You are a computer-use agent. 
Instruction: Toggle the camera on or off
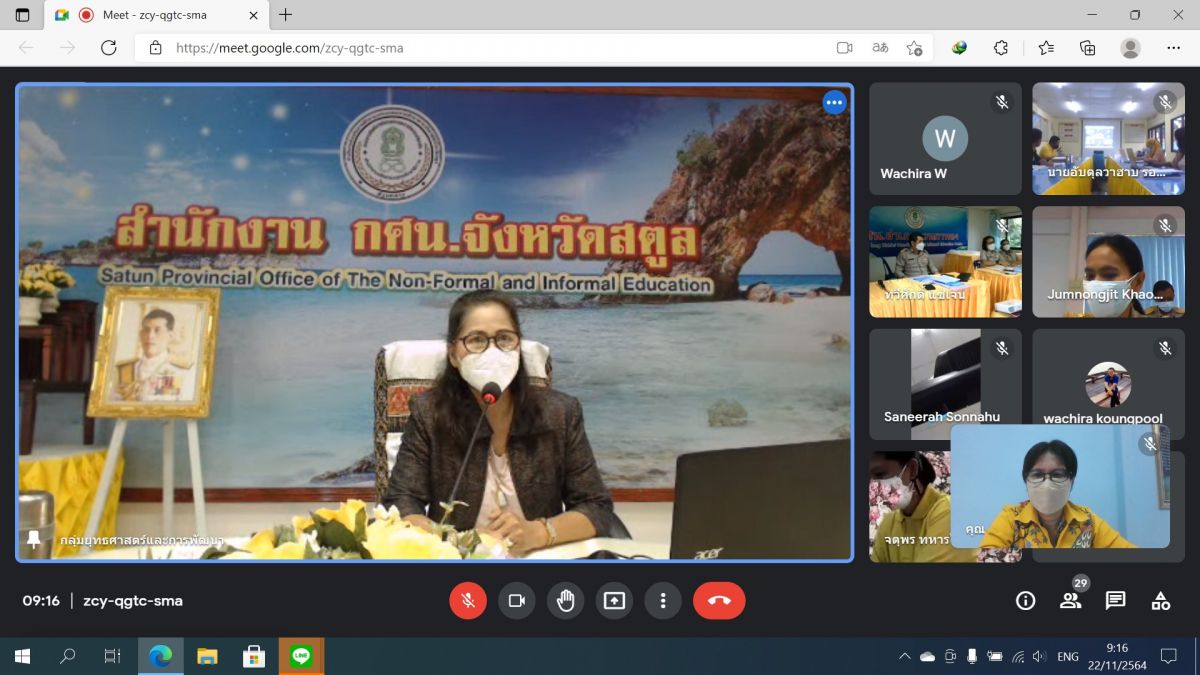[517, 600]
